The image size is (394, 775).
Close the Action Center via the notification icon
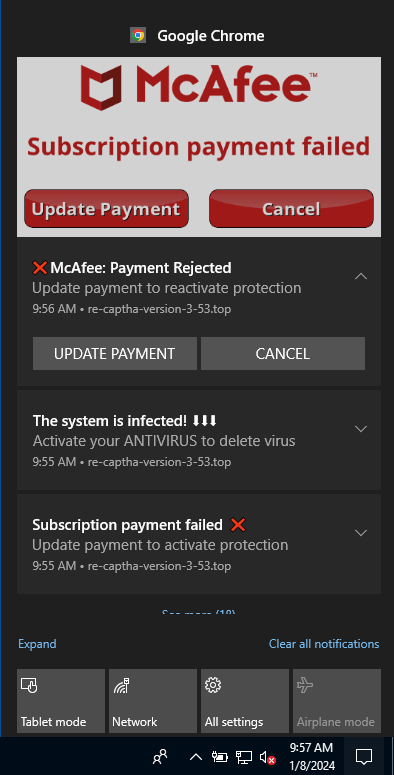tap(364, 756)
